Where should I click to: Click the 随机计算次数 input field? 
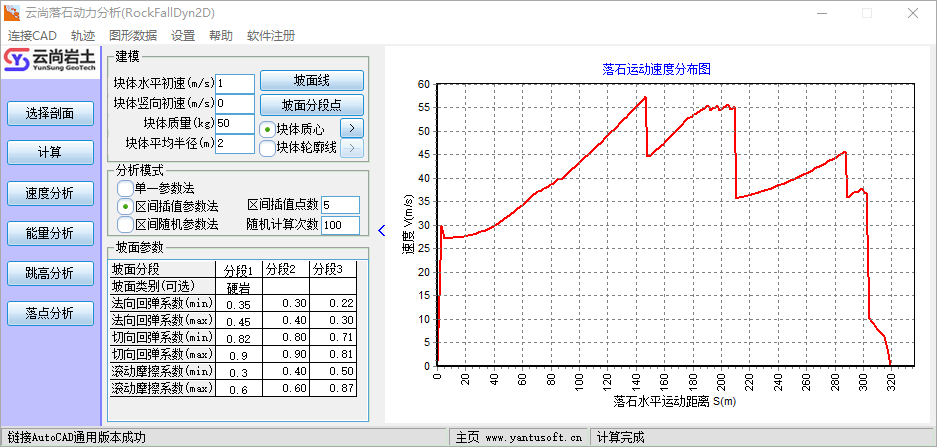tap(340, 225)
